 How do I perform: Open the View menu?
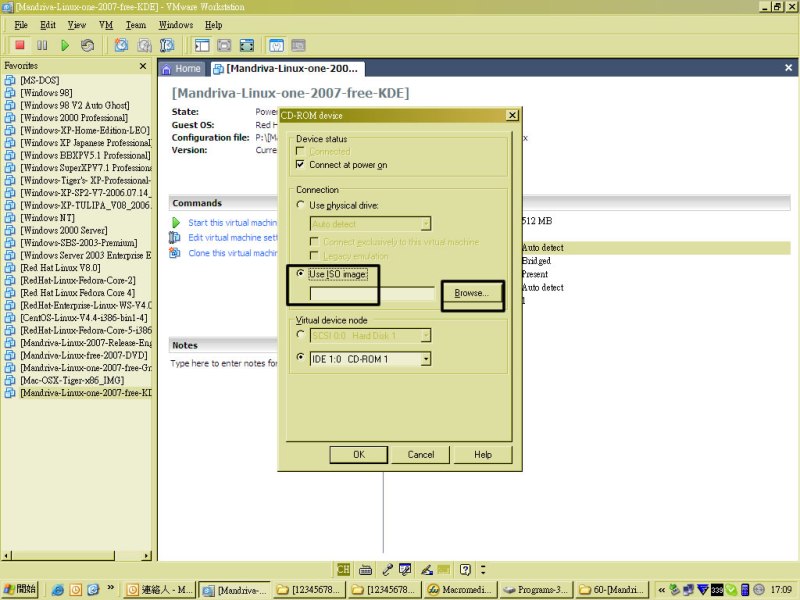(77, 25)
